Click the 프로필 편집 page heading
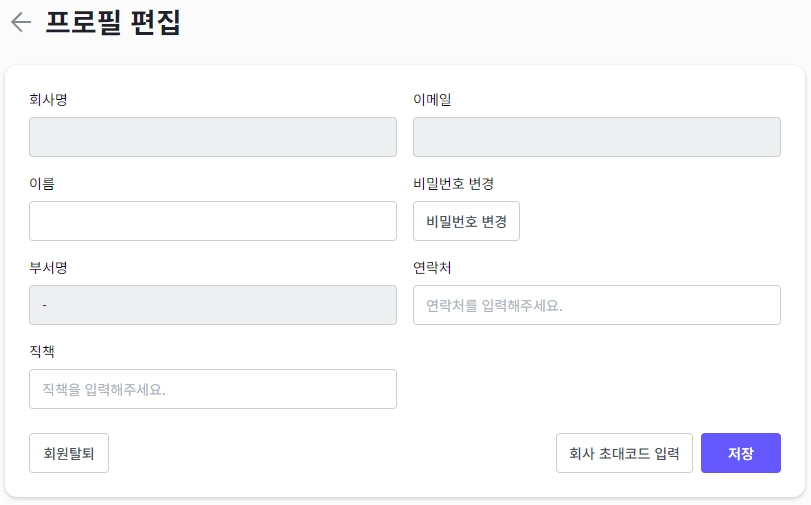The image size is (811, 505). [x=113, y=23]
